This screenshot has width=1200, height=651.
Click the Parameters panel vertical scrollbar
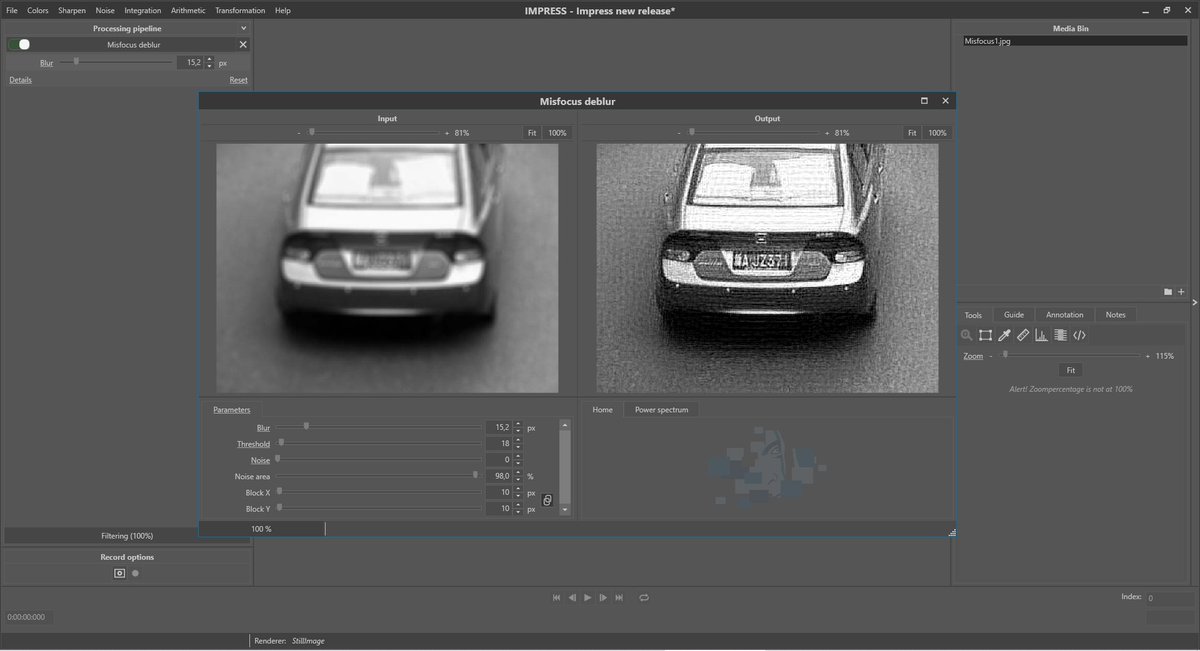click(565, 468)
